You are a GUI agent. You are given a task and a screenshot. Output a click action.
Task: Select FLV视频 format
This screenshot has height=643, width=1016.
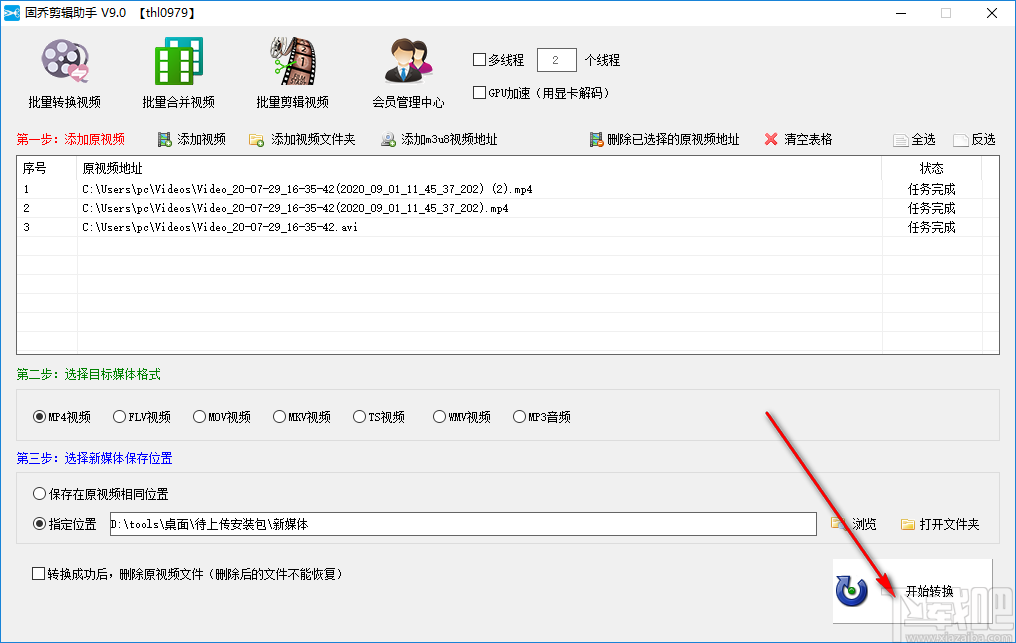[142, 417]
